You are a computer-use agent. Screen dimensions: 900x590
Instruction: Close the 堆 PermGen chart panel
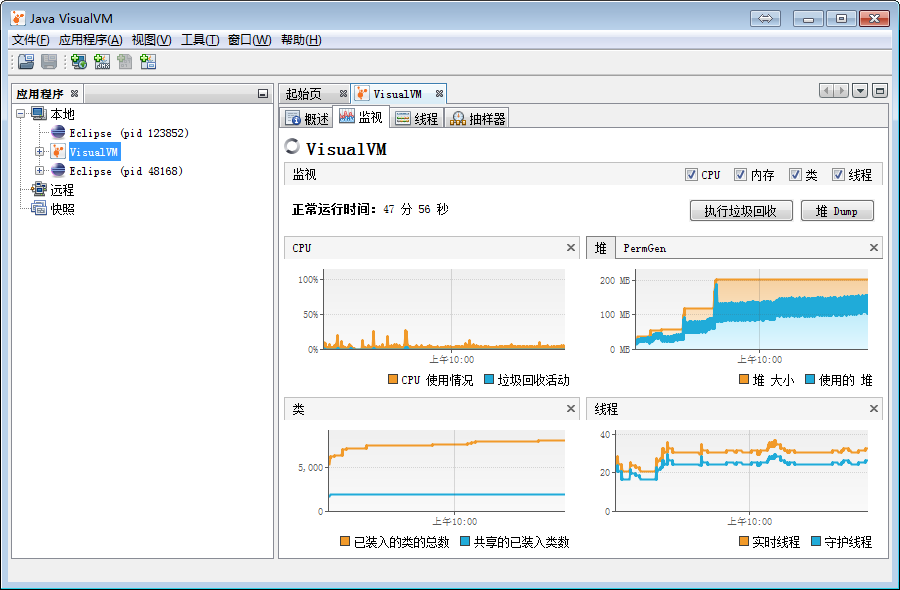point(874,247)
